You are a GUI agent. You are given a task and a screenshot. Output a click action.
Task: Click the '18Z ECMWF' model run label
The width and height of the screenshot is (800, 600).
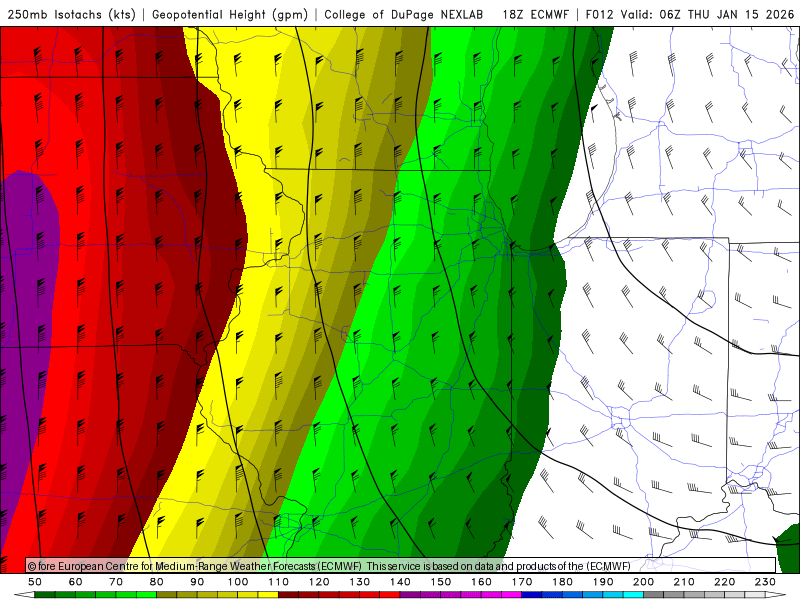(x=536, y=15)
